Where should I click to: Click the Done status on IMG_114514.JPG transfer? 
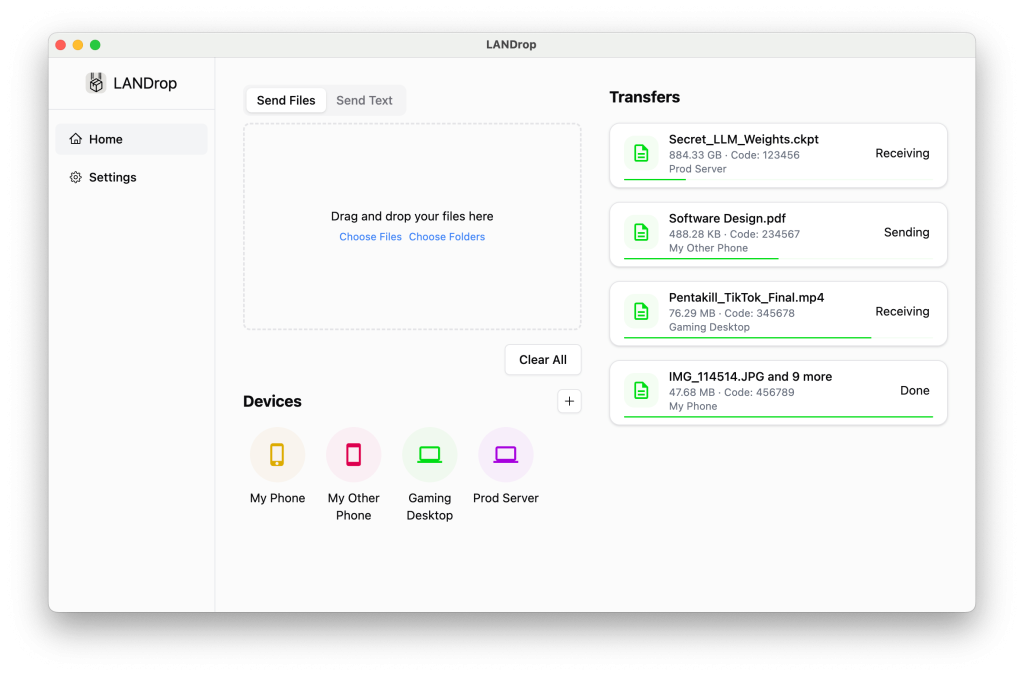click(x=914, y=391)
